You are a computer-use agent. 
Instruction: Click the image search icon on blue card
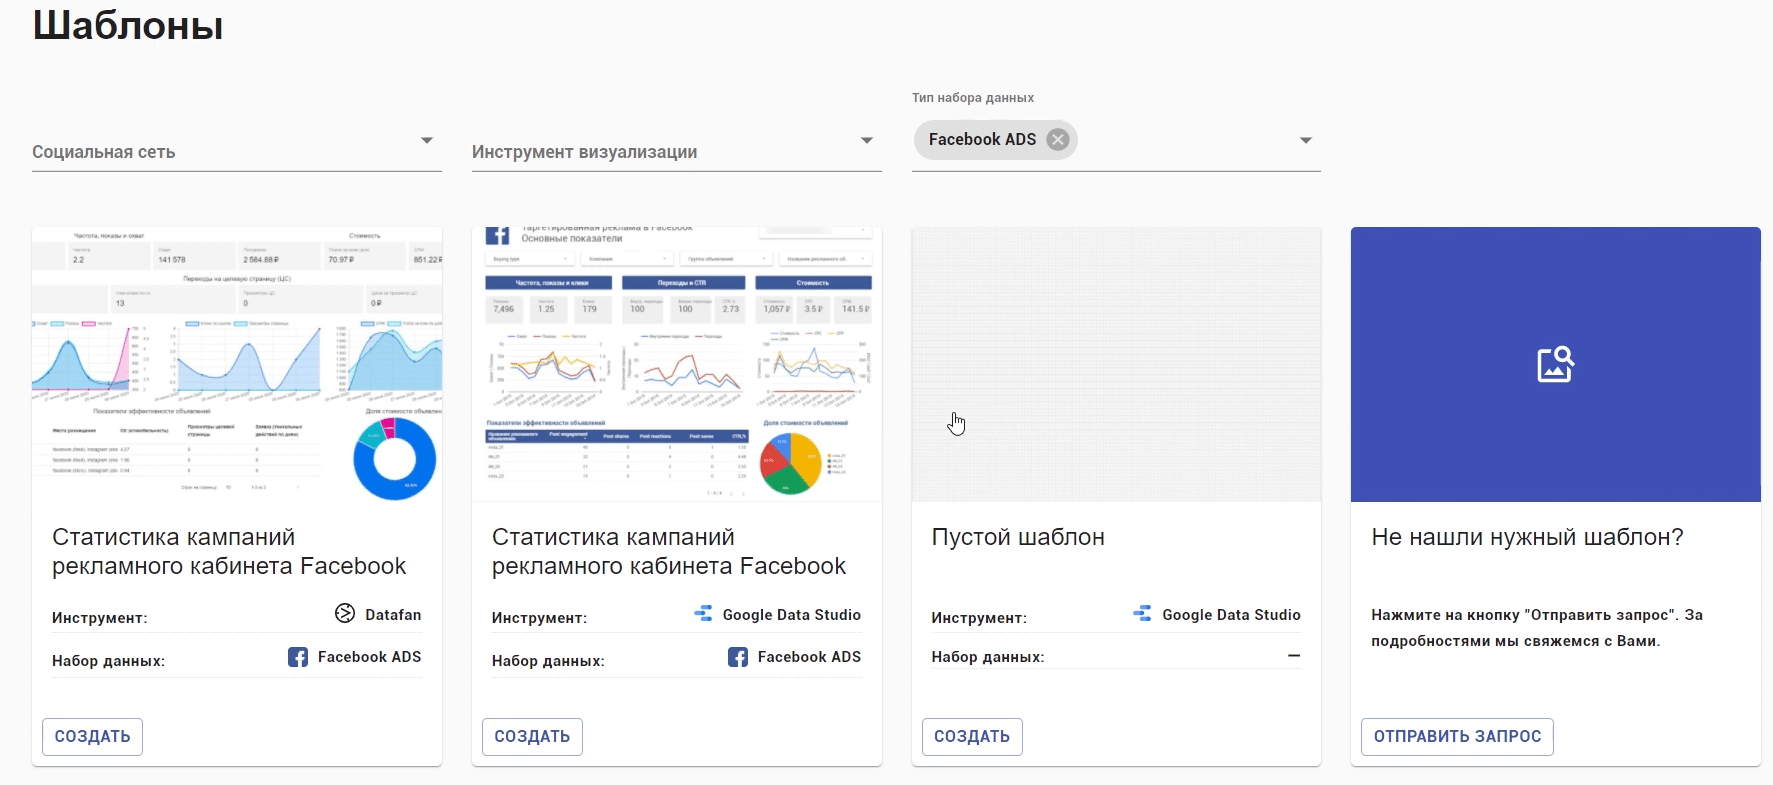(x=1555, y=364)
